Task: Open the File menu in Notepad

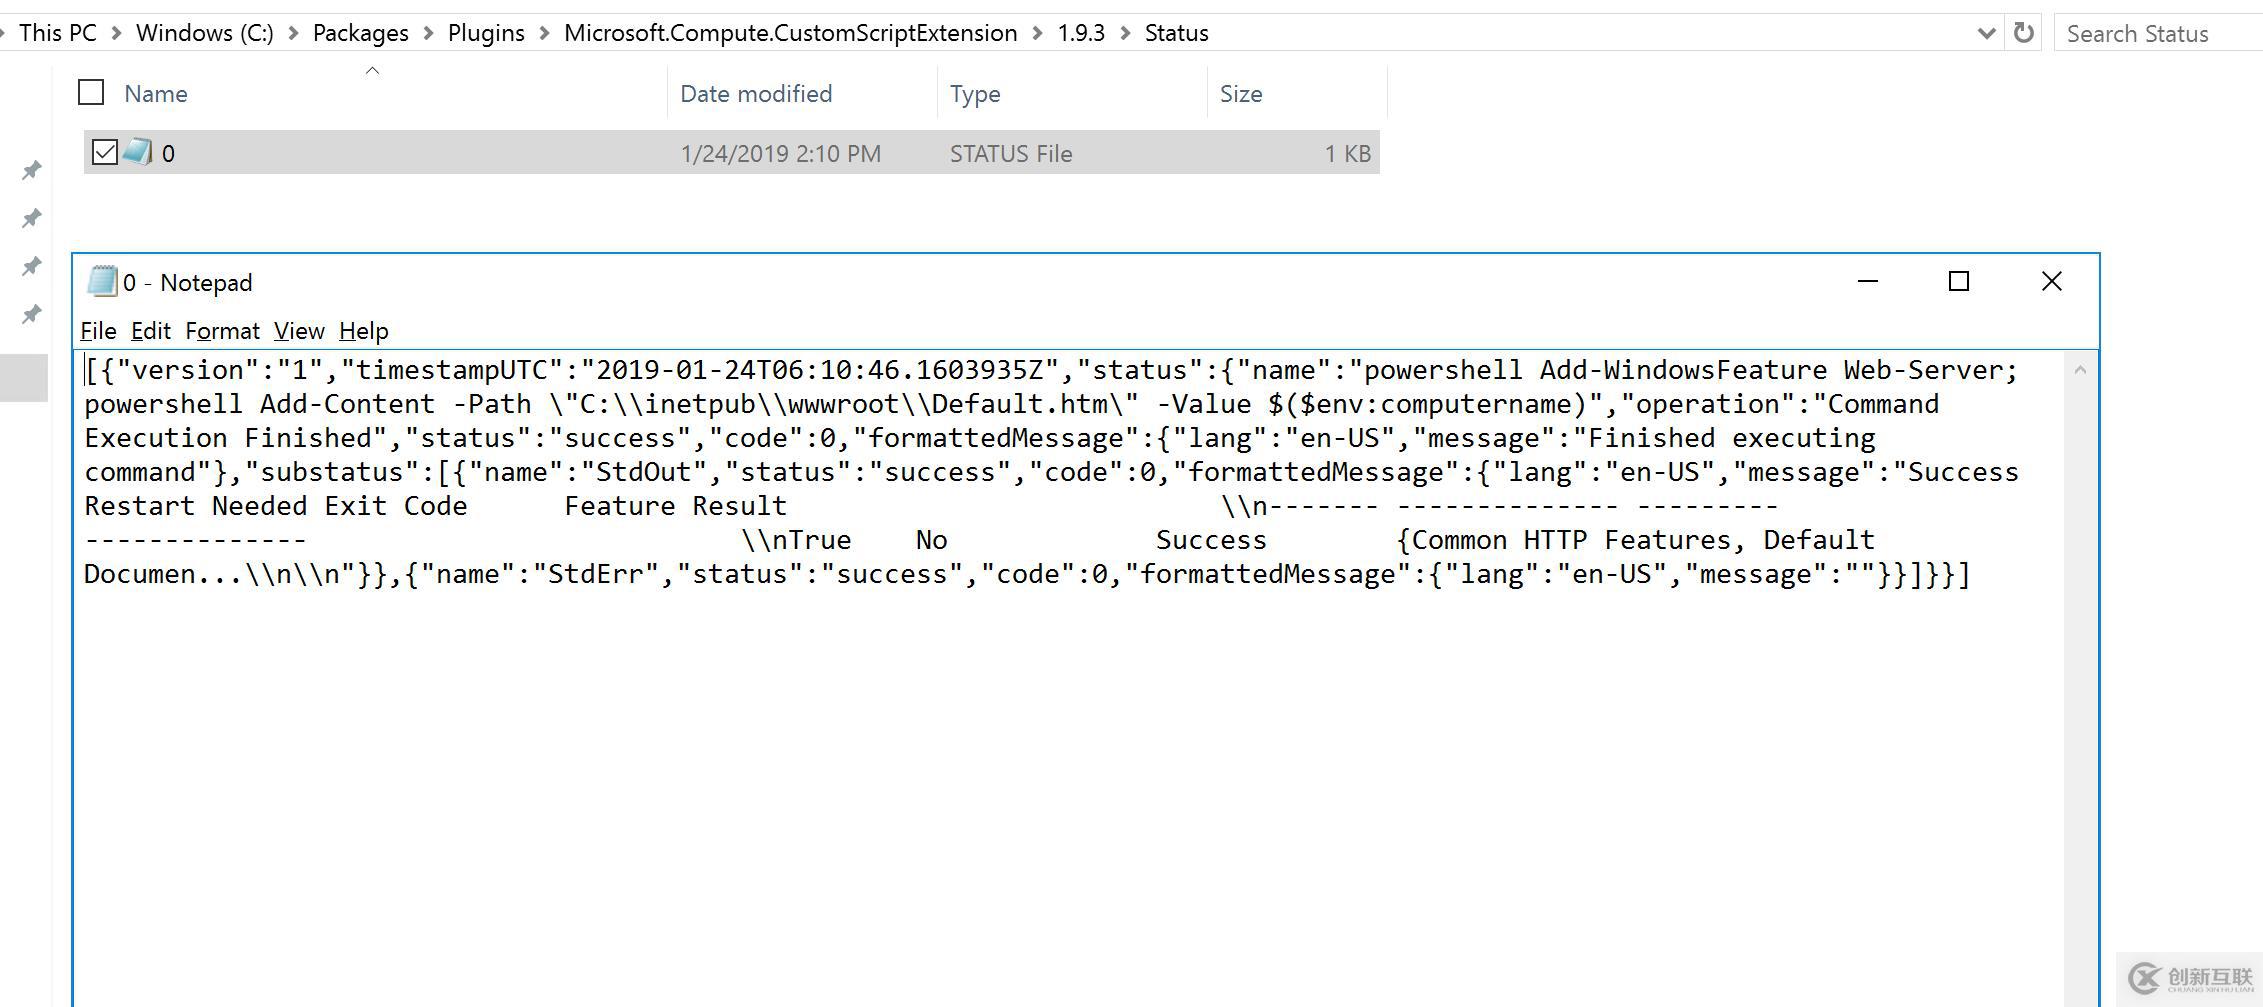Action: 98,331
